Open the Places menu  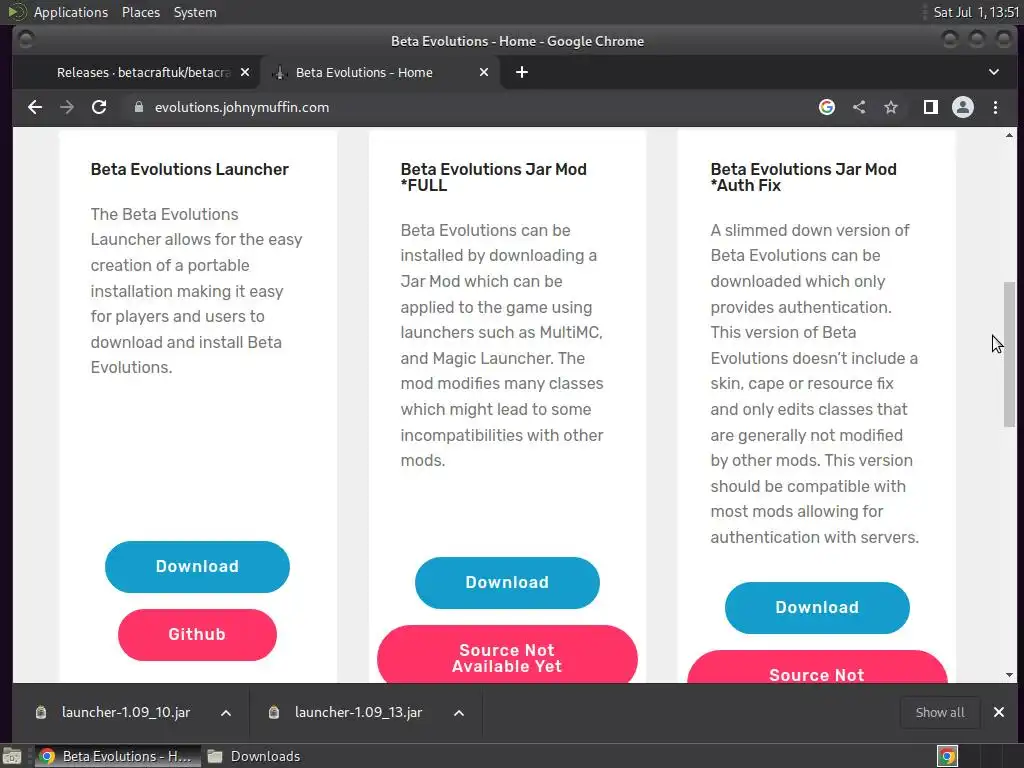point(140,12)
